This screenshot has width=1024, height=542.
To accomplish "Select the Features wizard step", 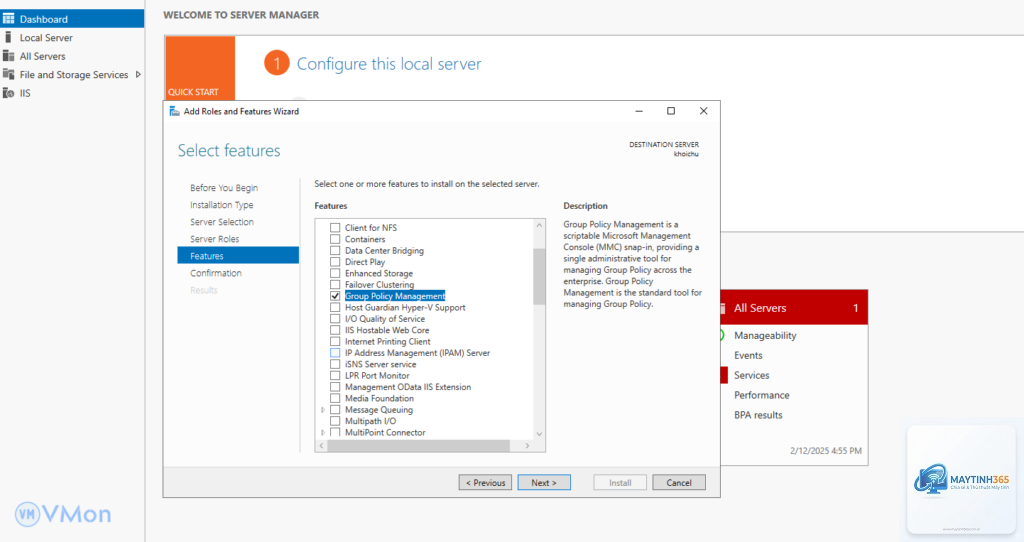I will [x=238, y=256].
